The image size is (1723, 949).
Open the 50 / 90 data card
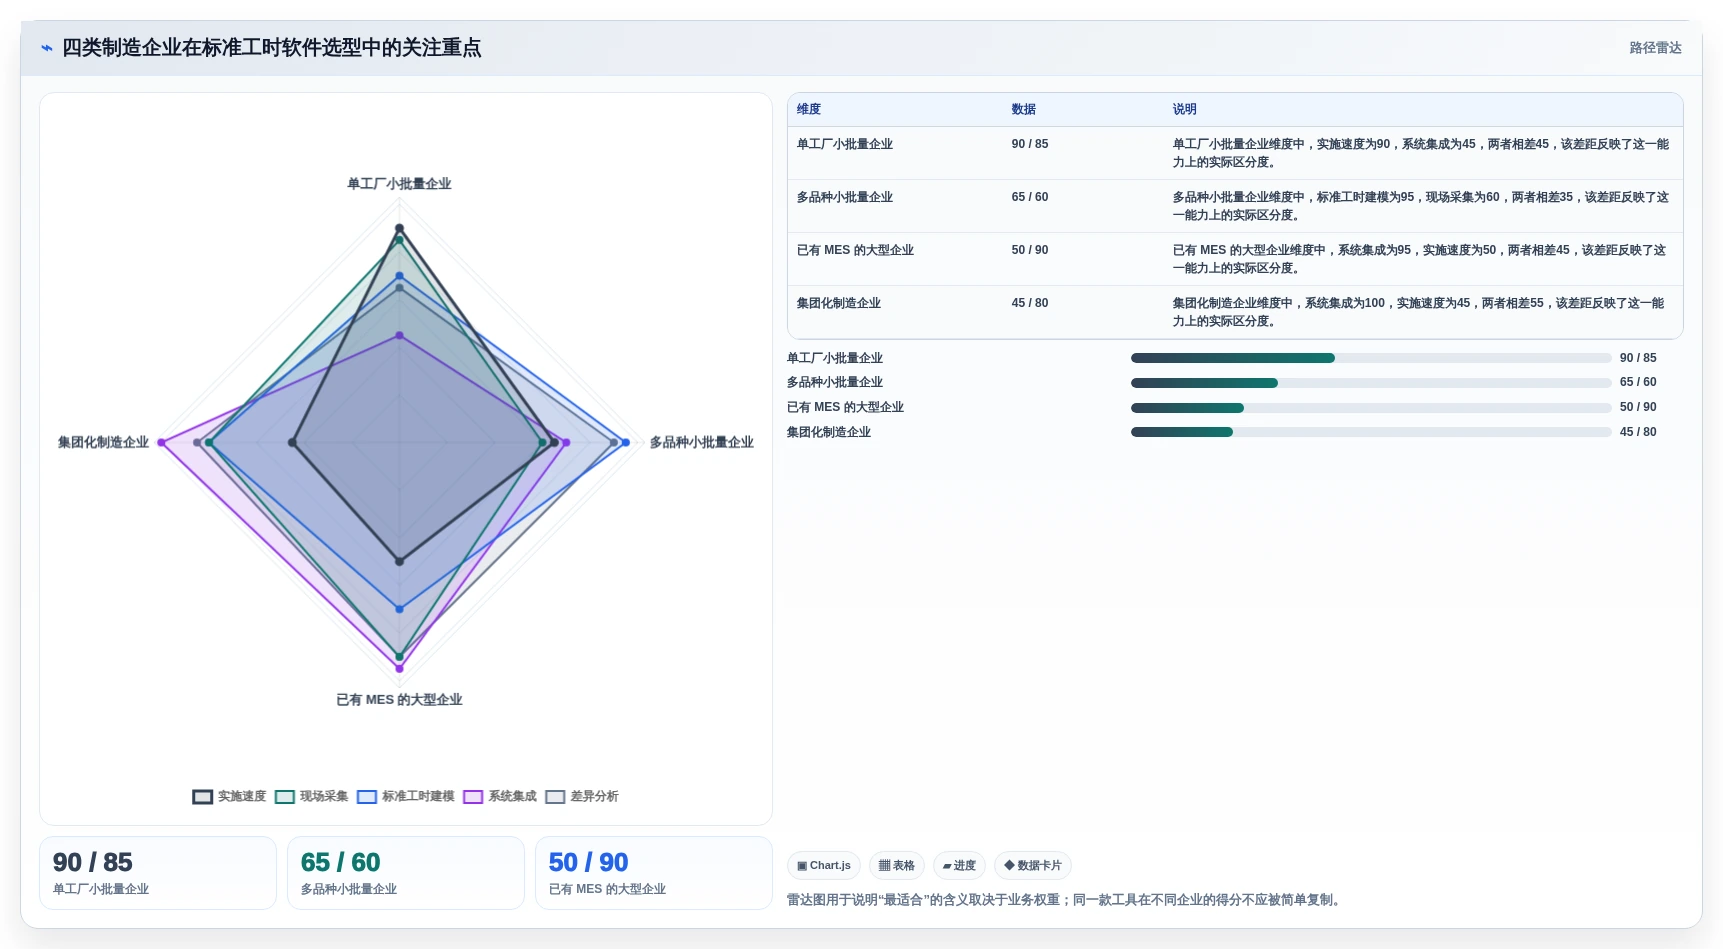pos(654,873)
